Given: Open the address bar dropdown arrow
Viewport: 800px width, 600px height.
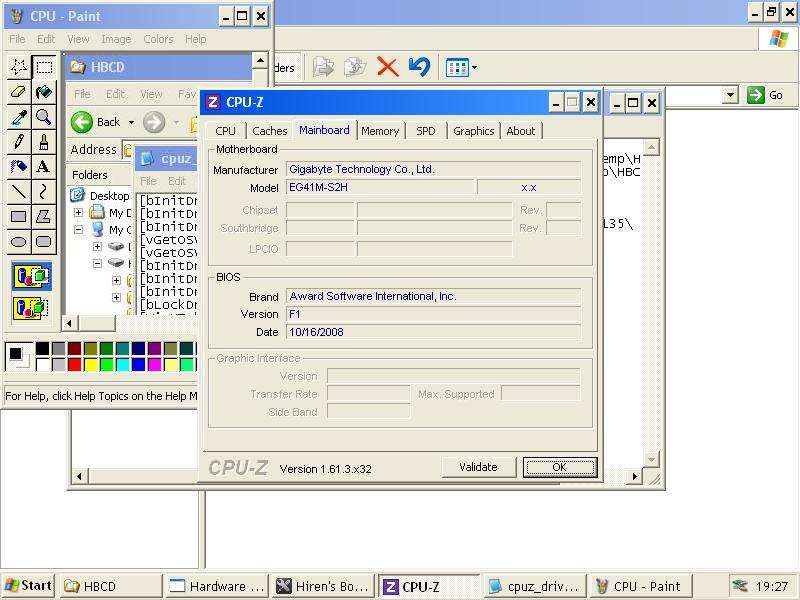Looking at the screenshot, I should [x=730, y=95].
